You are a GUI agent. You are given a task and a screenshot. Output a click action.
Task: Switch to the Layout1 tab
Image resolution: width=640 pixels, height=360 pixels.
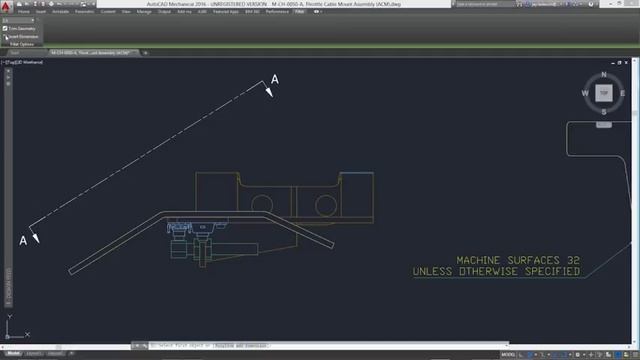[34, 353]
